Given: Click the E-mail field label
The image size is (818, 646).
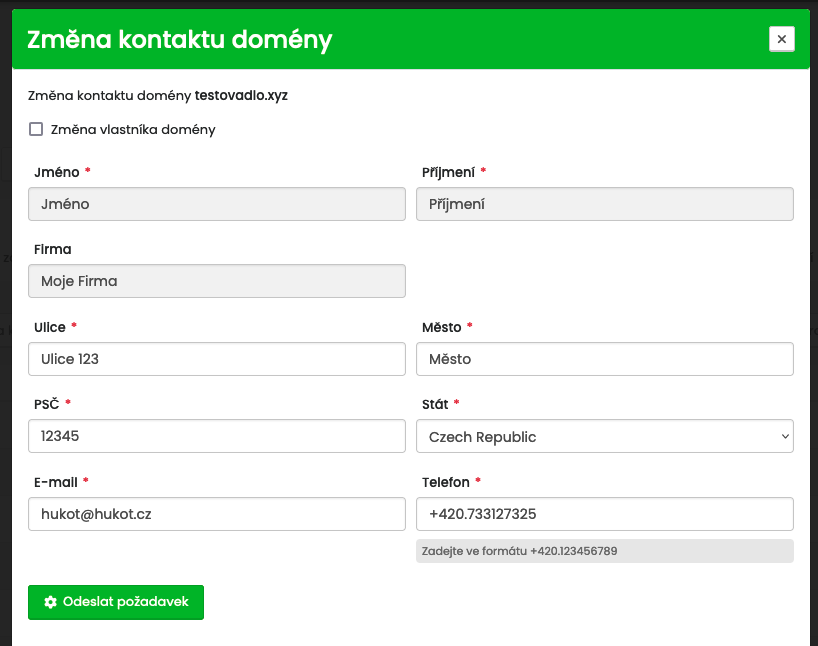Looking at the screenshot, I should tap(55, 482).
